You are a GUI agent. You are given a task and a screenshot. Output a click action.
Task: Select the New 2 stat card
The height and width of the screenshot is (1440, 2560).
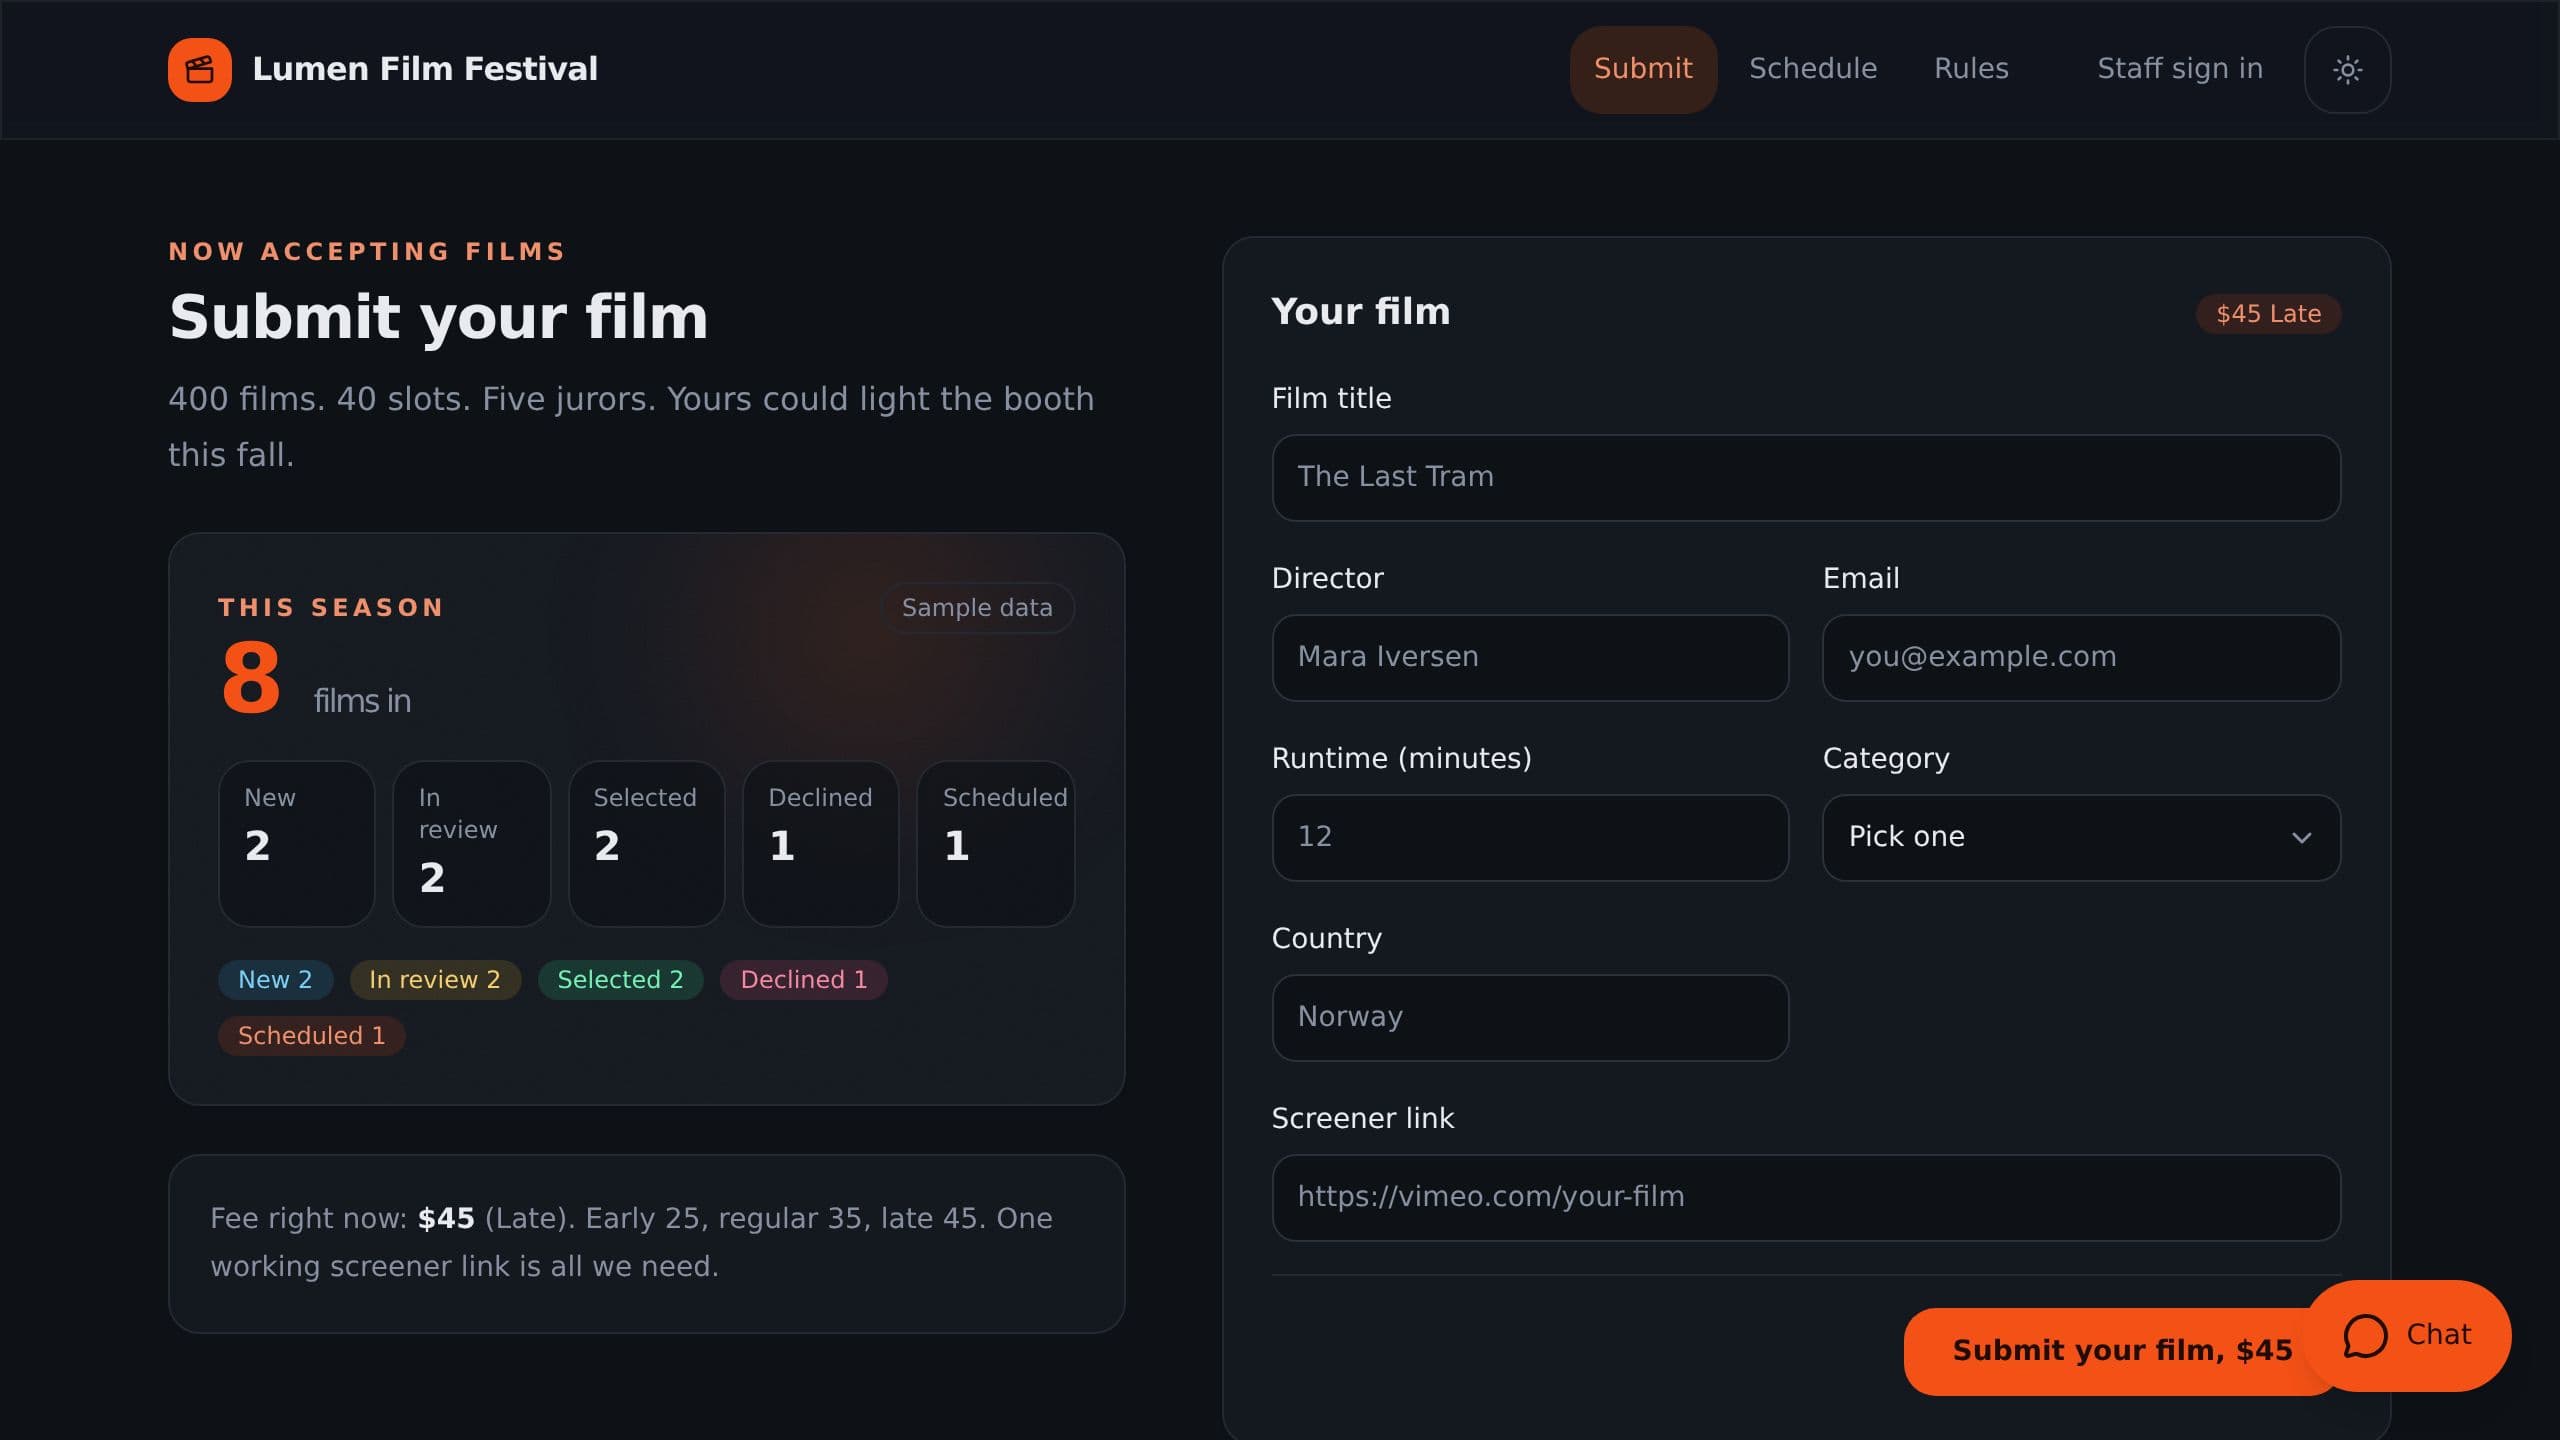(297, 843)
